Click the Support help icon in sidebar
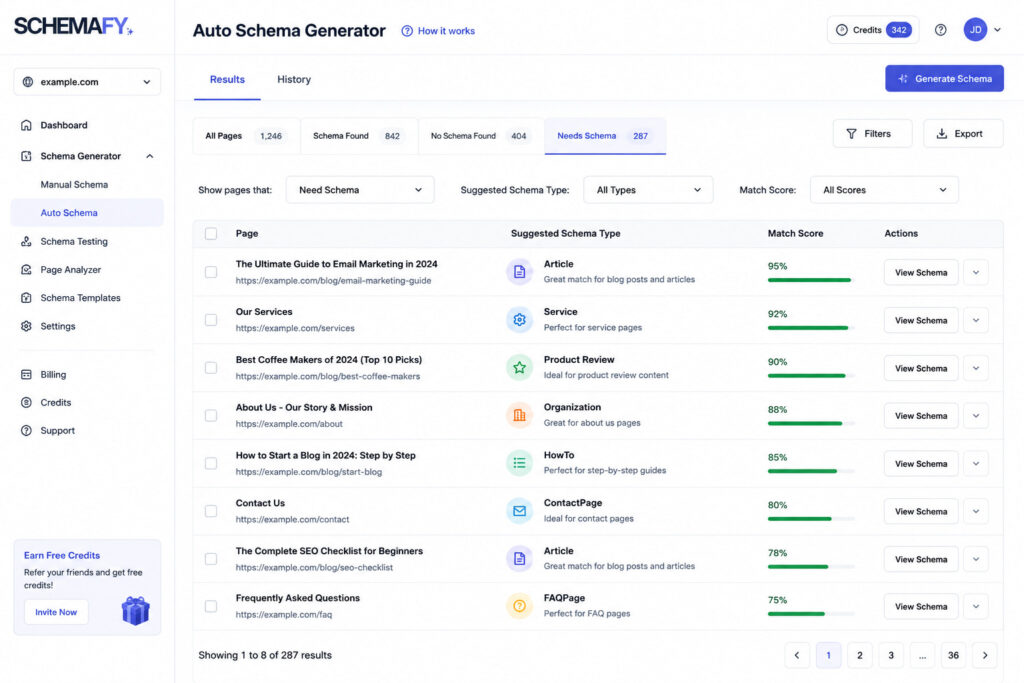The width and height of the screenshot is (1024, 683). (26, 430)
